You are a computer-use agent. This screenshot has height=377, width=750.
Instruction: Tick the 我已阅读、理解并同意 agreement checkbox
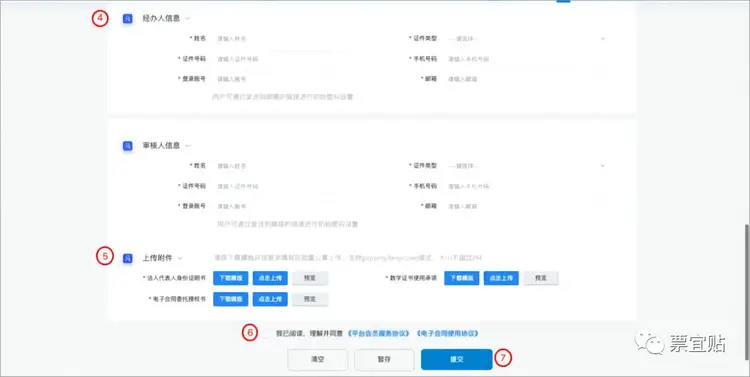[268, 333]
